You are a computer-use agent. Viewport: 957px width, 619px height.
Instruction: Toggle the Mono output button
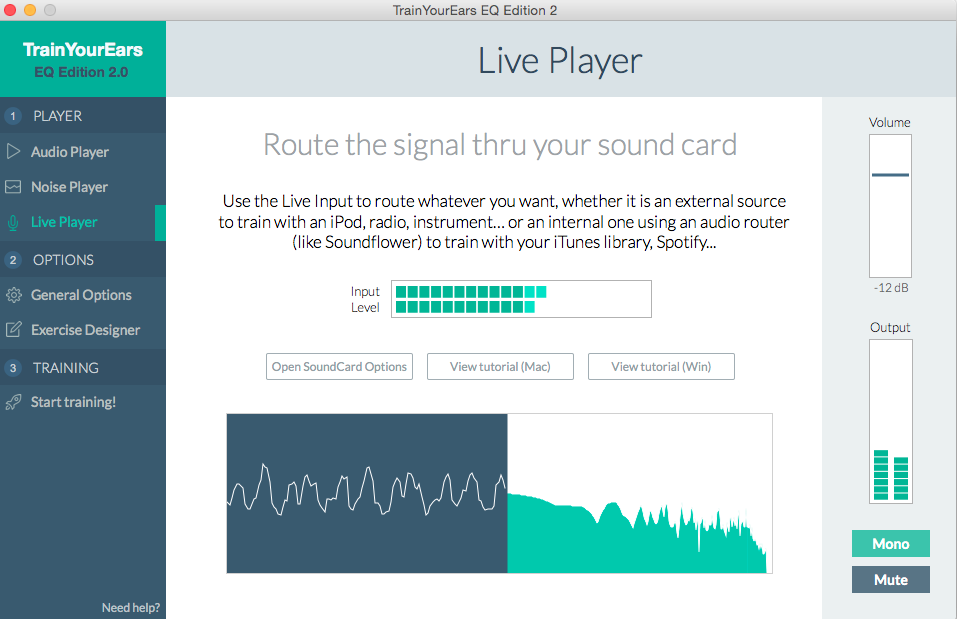(890, 544)
